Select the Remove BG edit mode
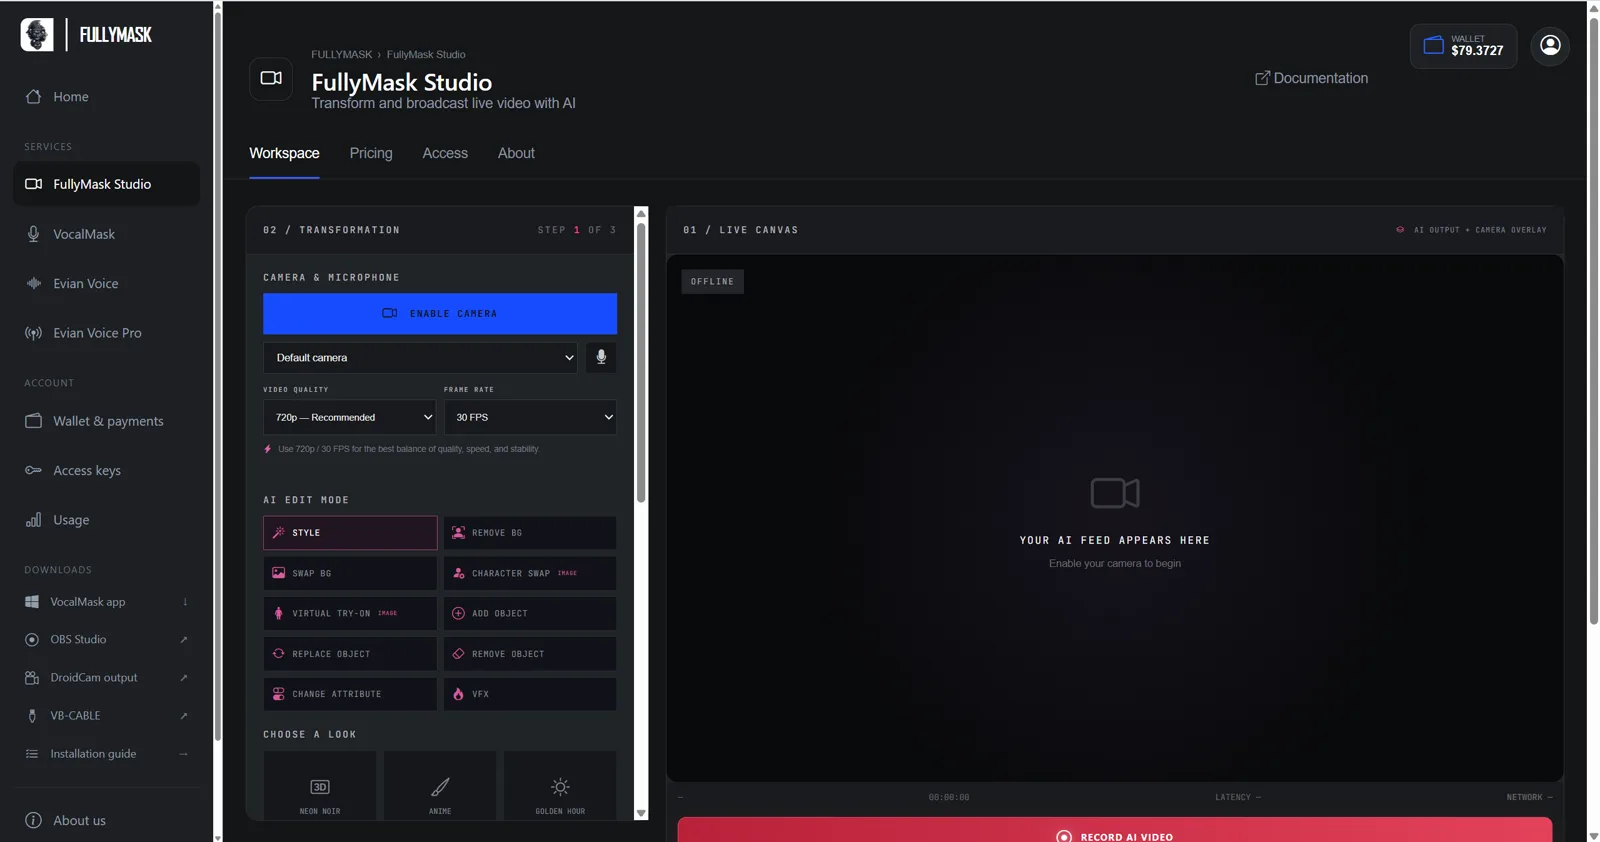 [x=530, y=533]
